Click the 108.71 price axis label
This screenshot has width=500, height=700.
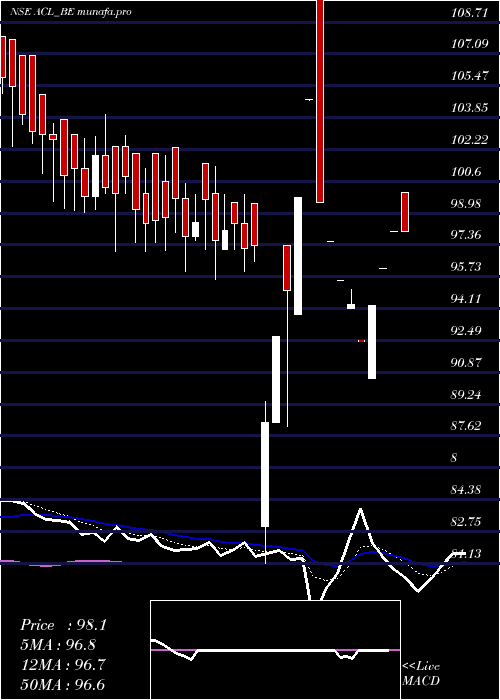pos(468,13)
